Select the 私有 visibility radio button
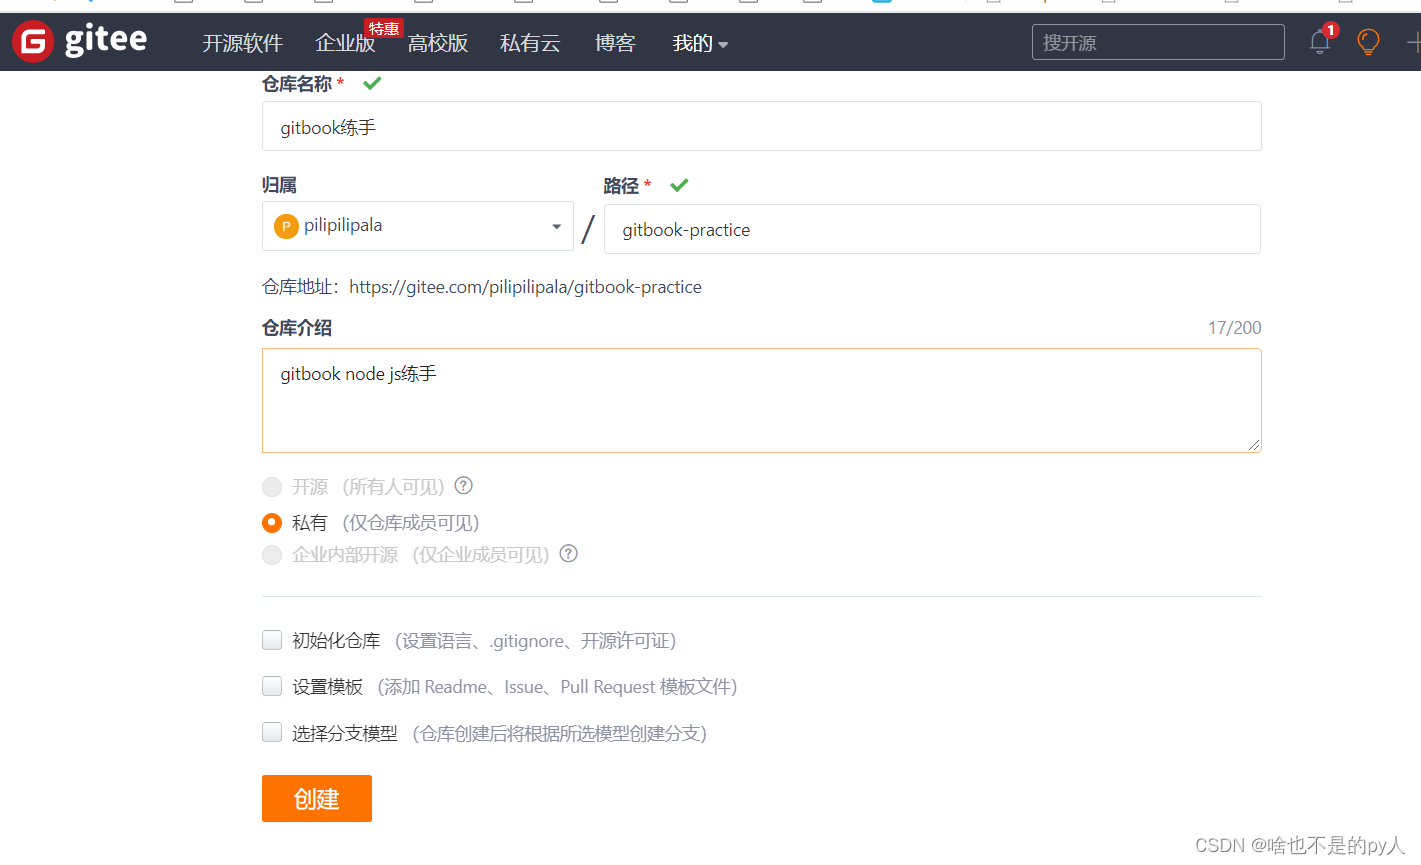 pos(271,521)
